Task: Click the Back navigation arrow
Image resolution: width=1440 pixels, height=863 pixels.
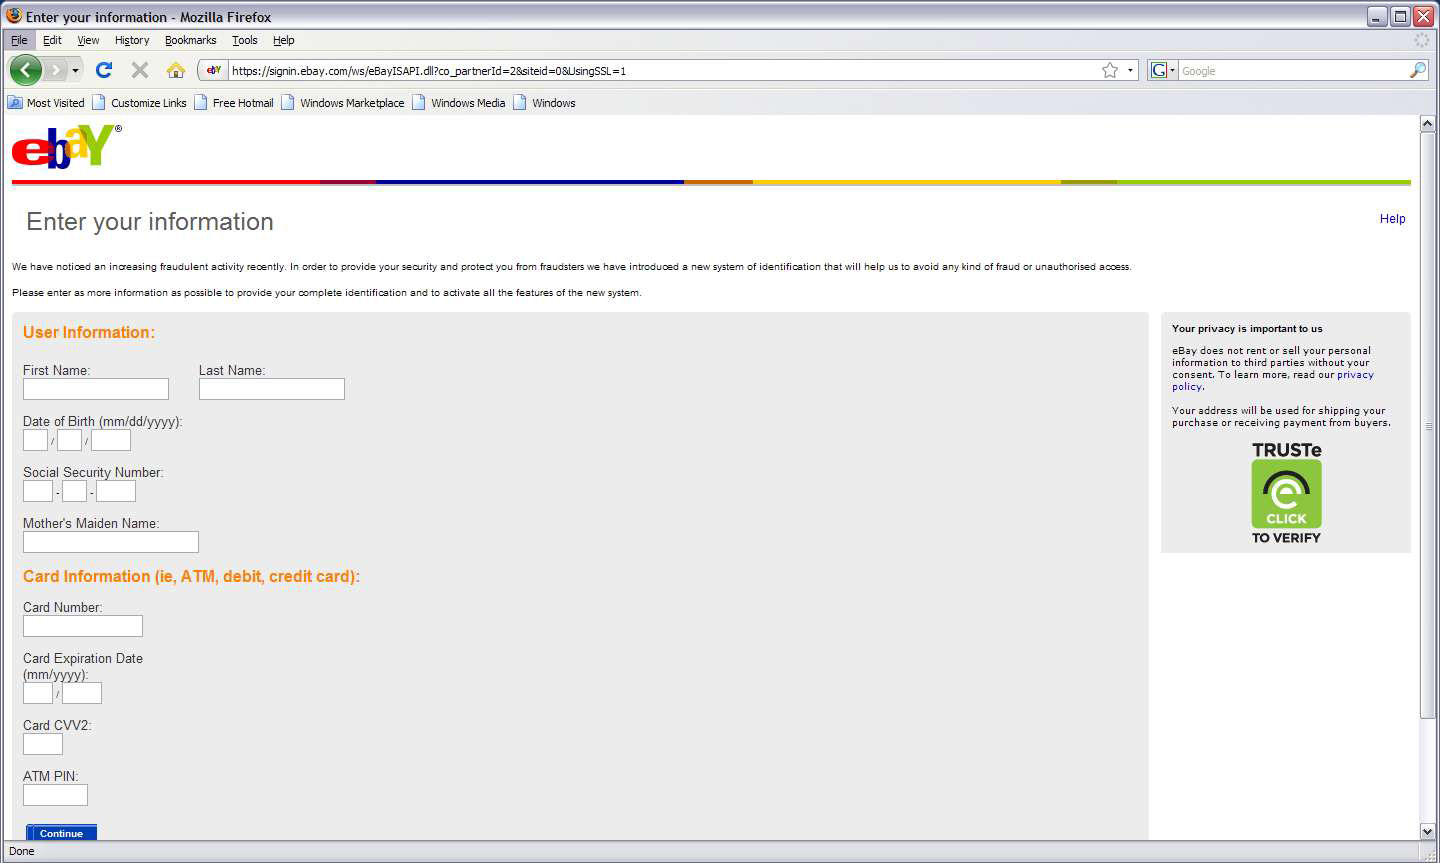Action: tap(25, 70)
